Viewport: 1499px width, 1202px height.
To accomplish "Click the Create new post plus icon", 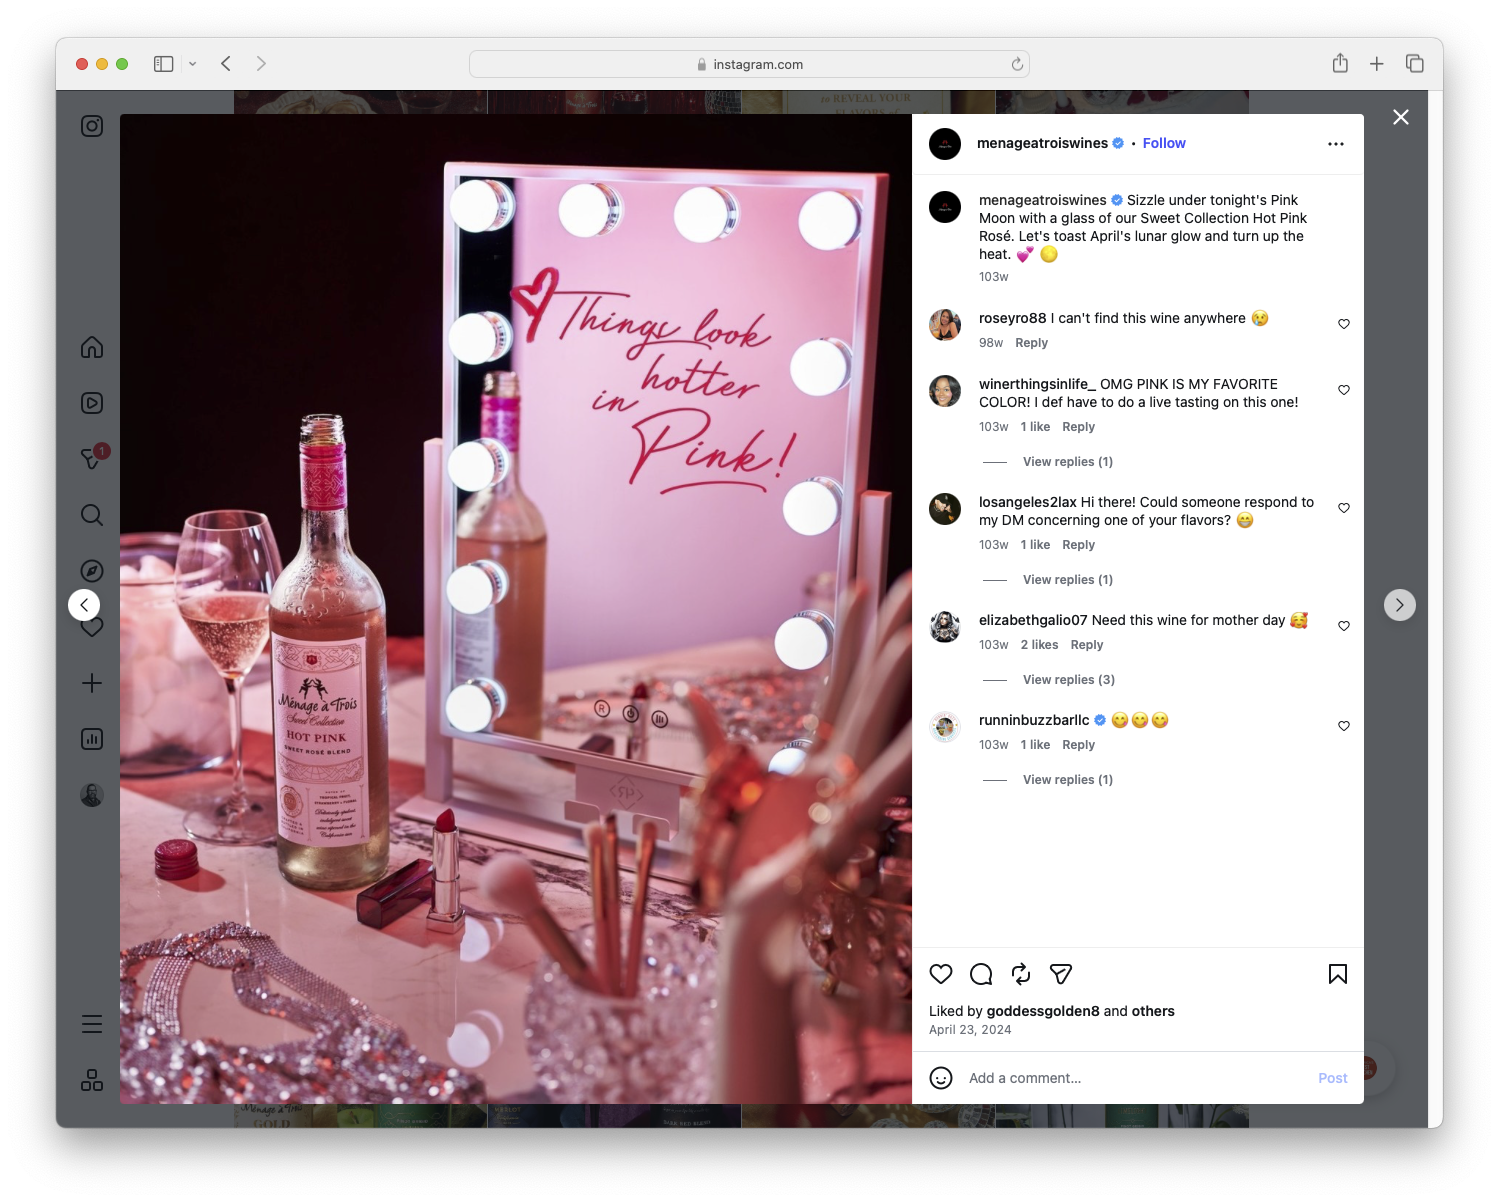I will tap(91, 682).
